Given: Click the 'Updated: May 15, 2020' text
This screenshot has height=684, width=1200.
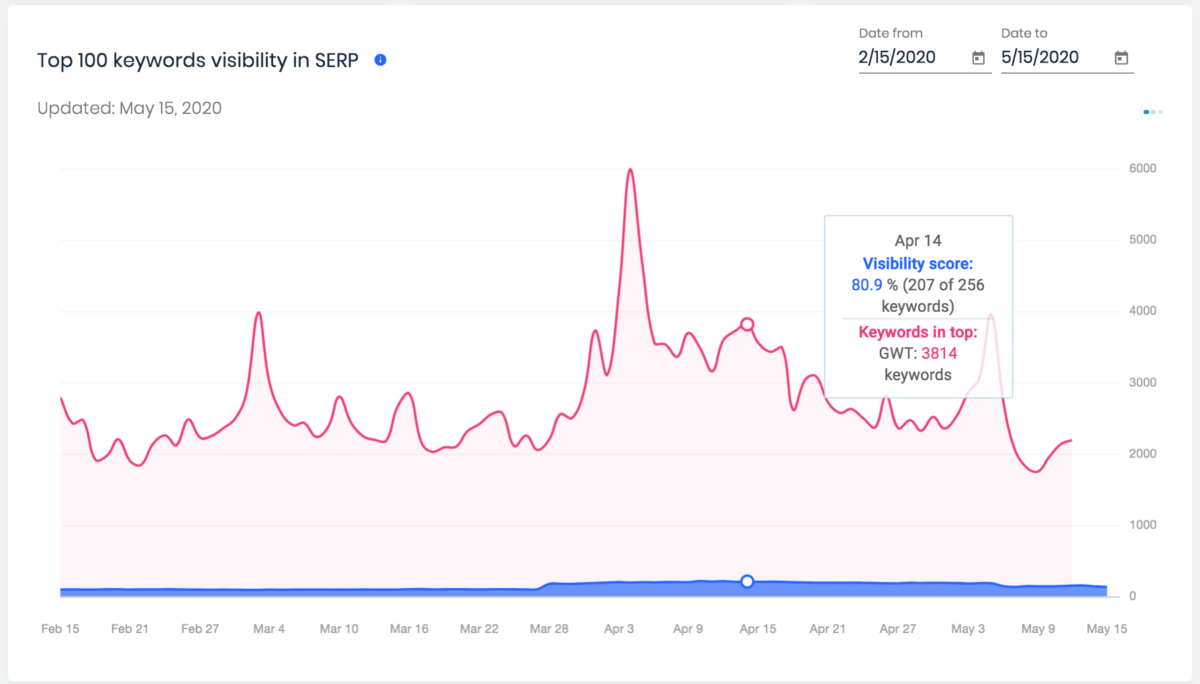Looking at the screenshot, I should [x=129, y=108].
